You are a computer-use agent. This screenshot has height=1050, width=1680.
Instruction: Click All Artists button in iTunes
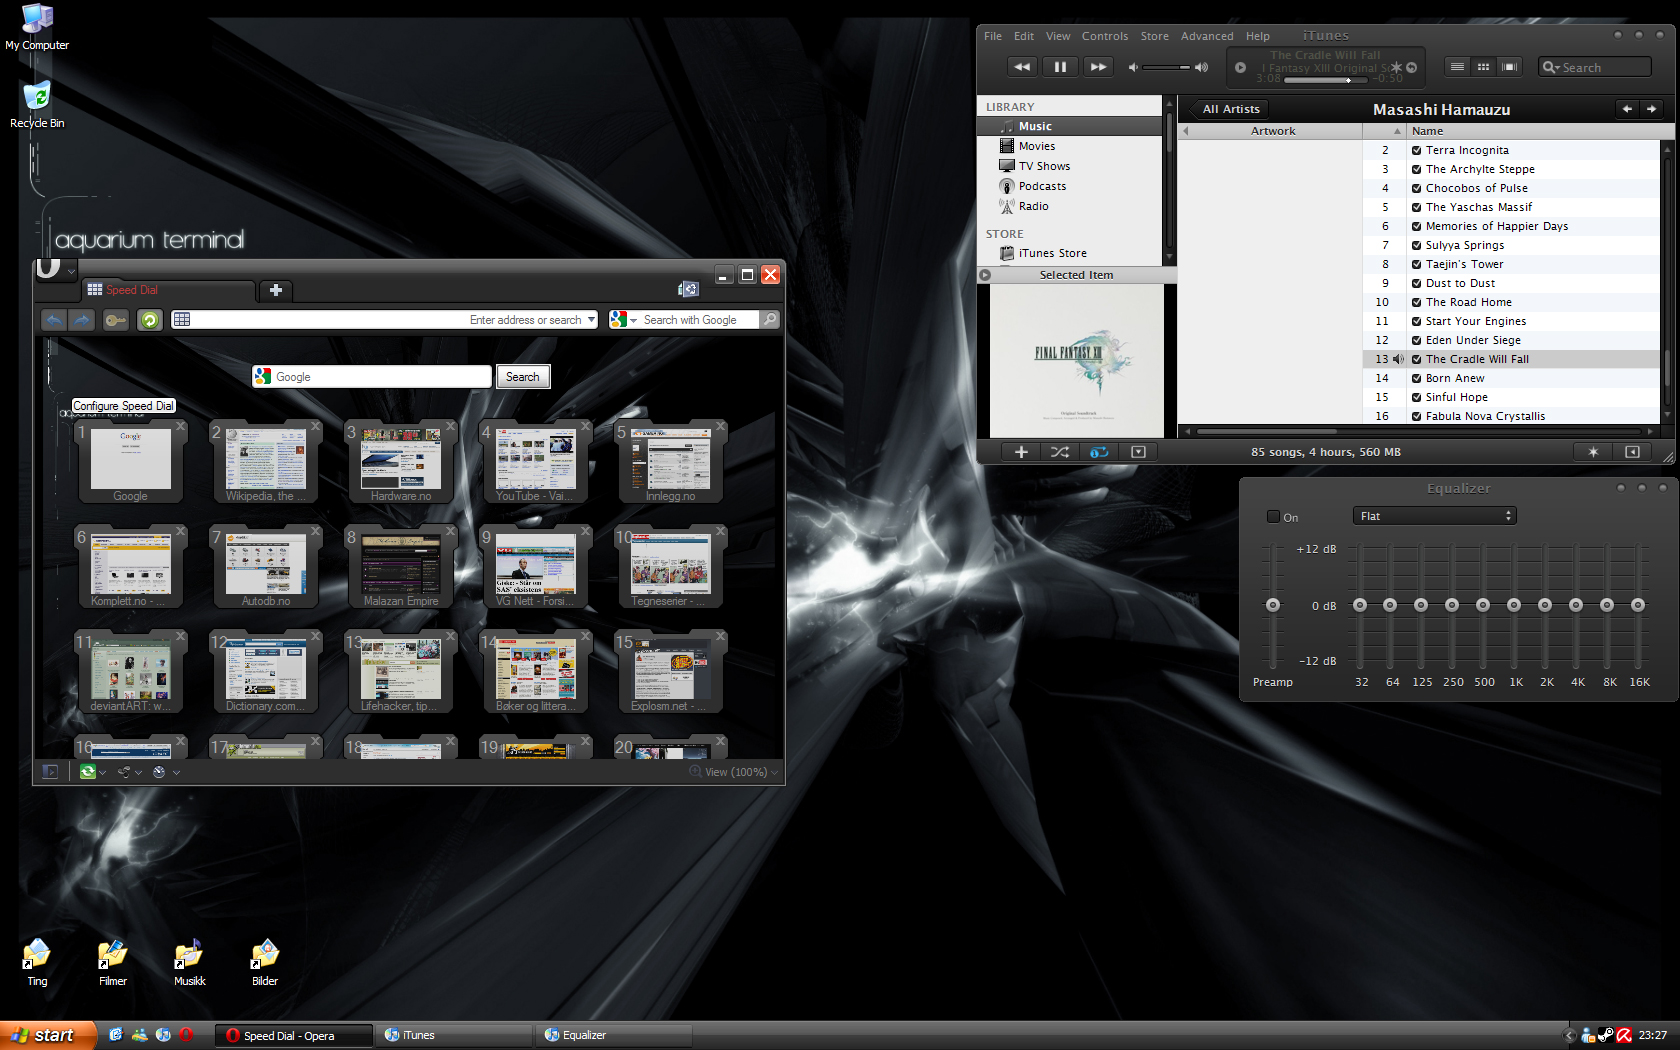point(1231,109)
